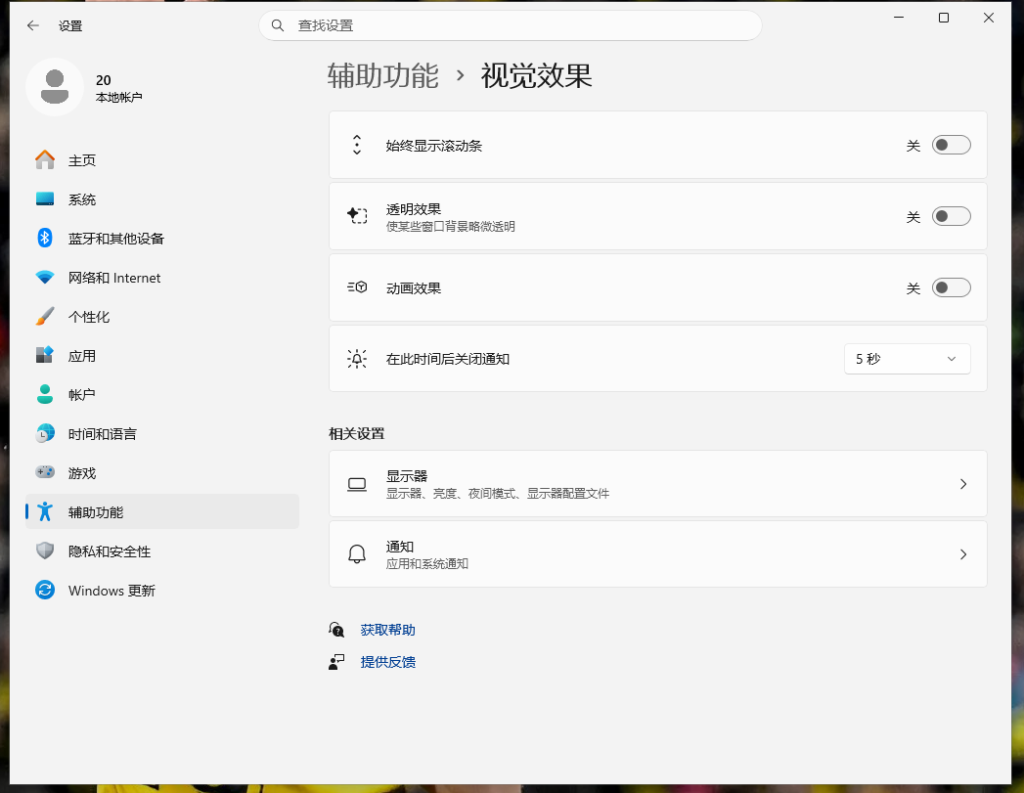The width and height of the screenshot is (1024, 793).
Task: Click the search magnifier icon
Action: tap(278, 25)
